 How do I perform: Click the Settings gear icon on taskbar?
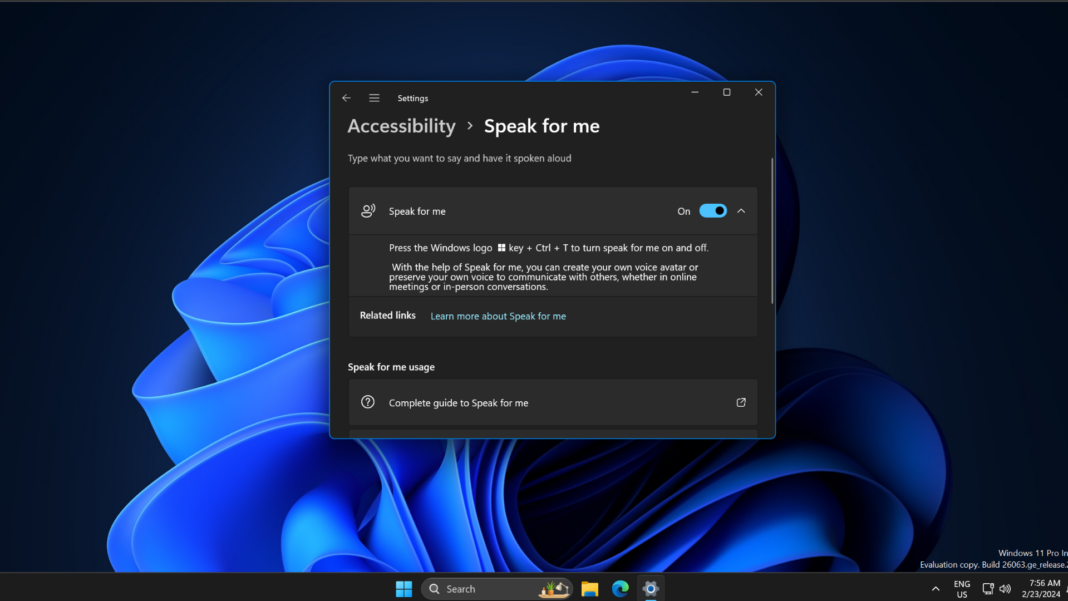point(651,588)
